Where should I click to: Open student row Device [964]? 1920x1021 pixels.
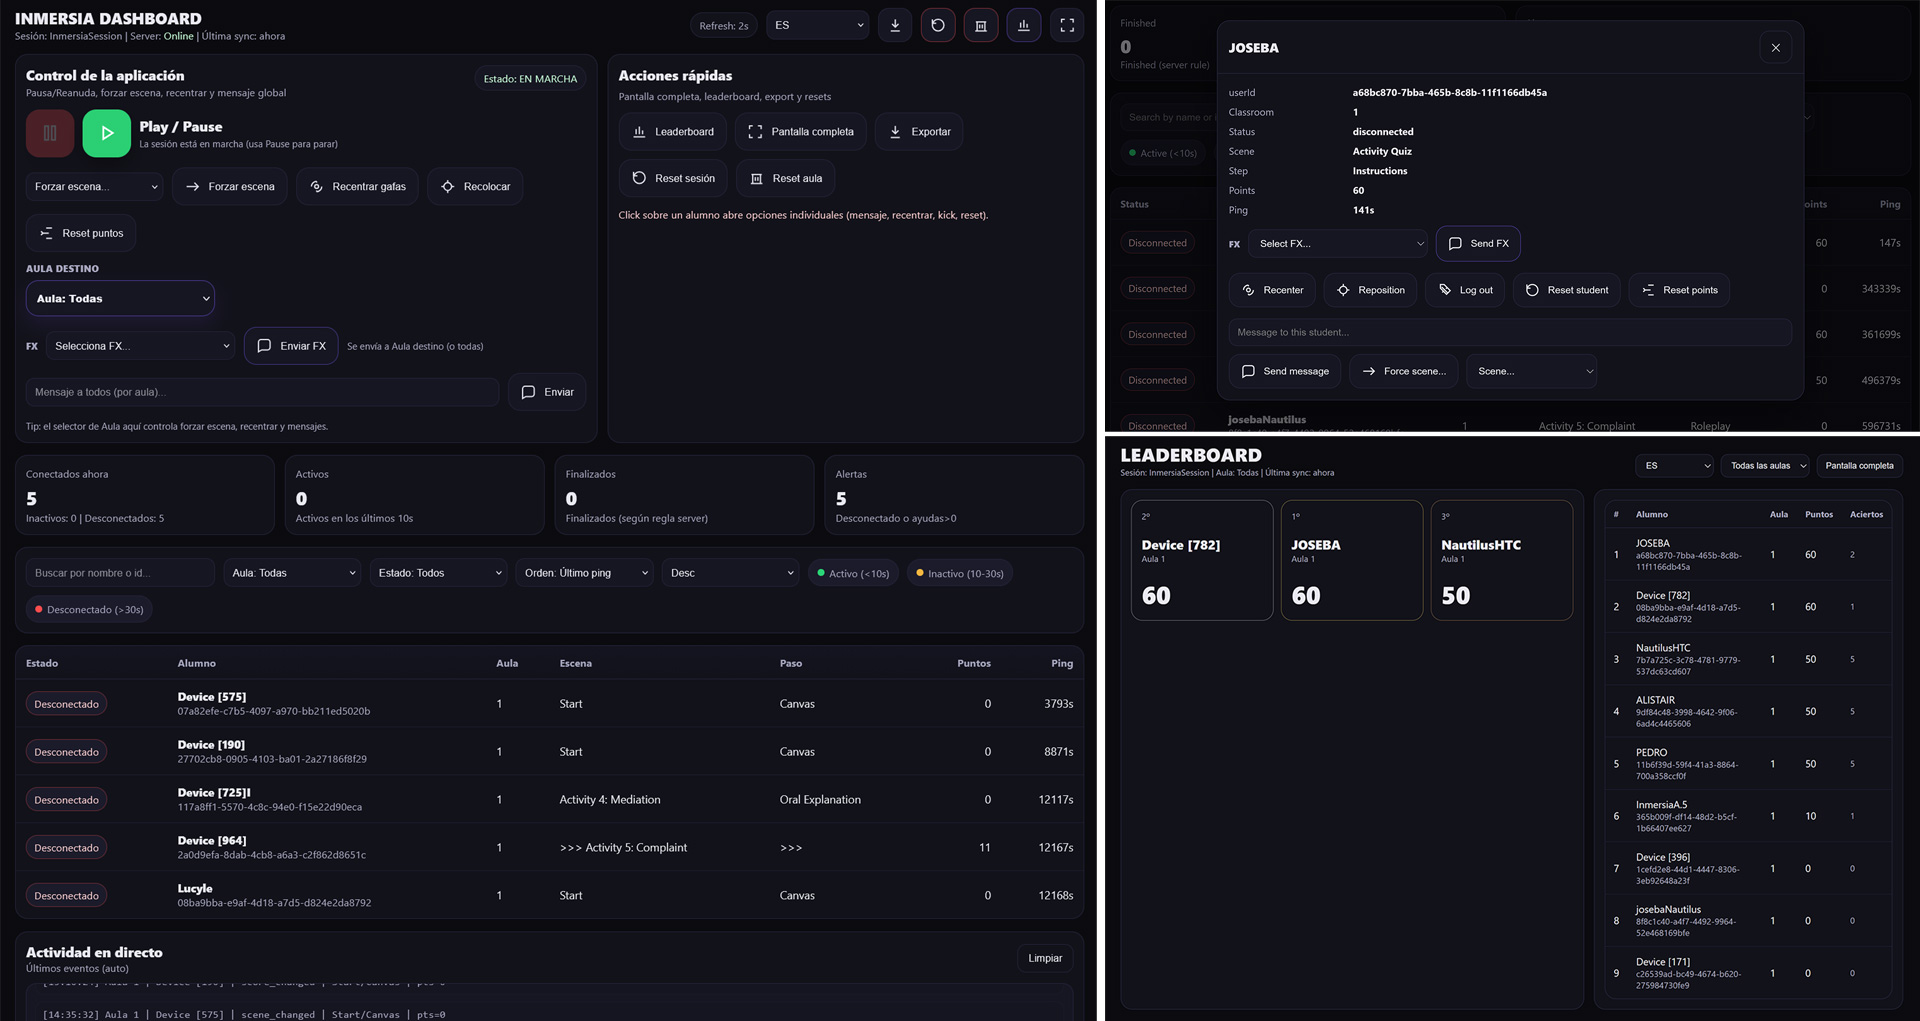(x=549, y=848)
